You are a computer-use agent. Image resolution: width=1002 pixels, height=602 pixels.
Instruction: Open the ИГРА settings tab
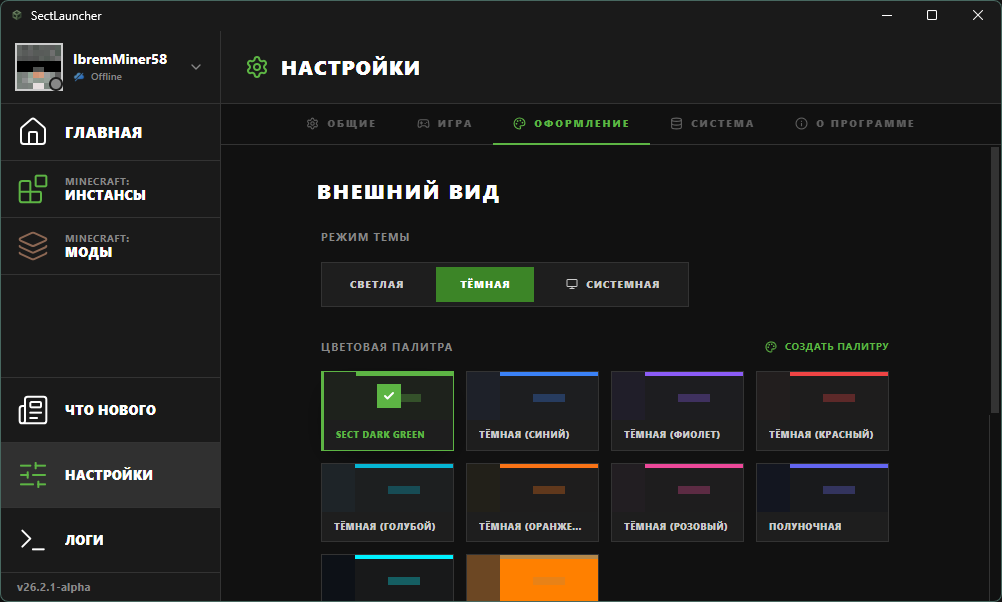tap(444, 123)
